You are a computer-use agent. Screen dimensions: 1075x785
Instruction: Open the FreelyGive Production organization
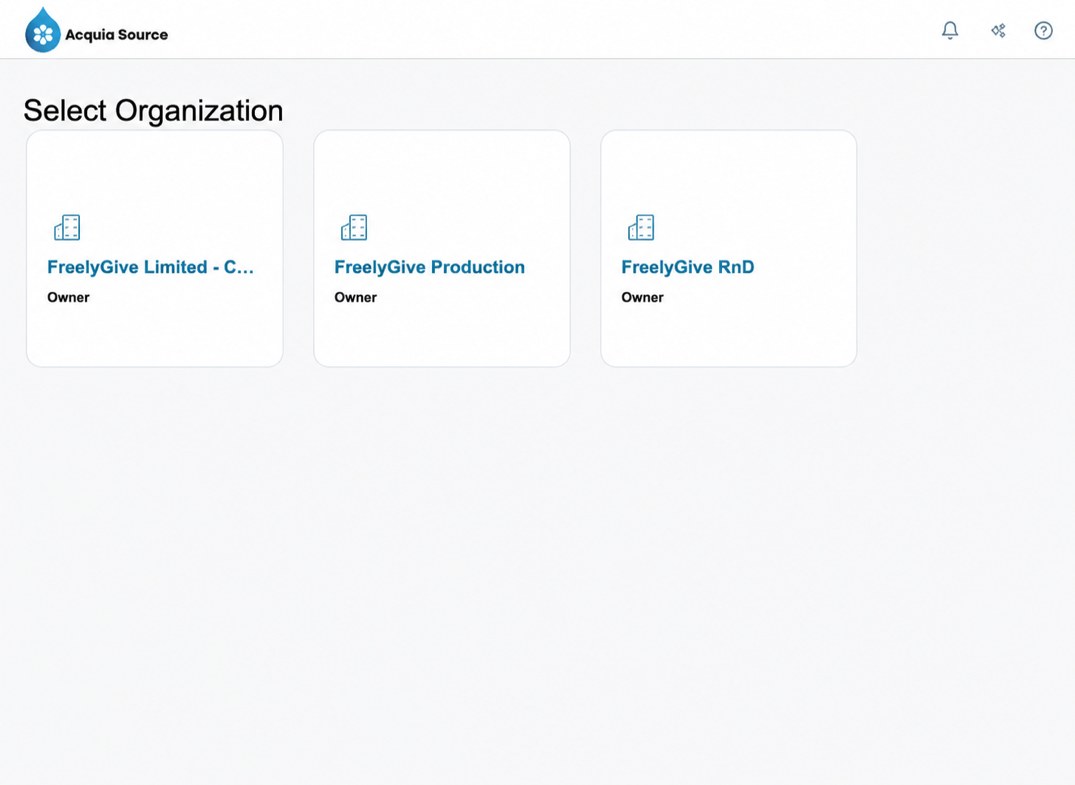tap(429, 267)
